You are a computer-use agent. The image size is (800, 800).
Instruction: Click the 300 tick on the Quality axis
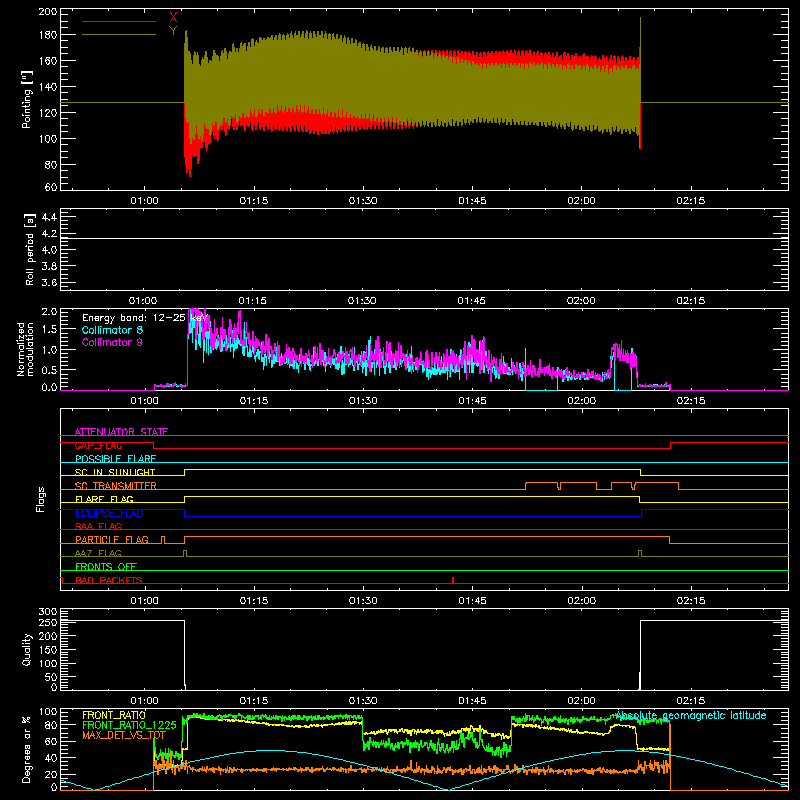48,612
